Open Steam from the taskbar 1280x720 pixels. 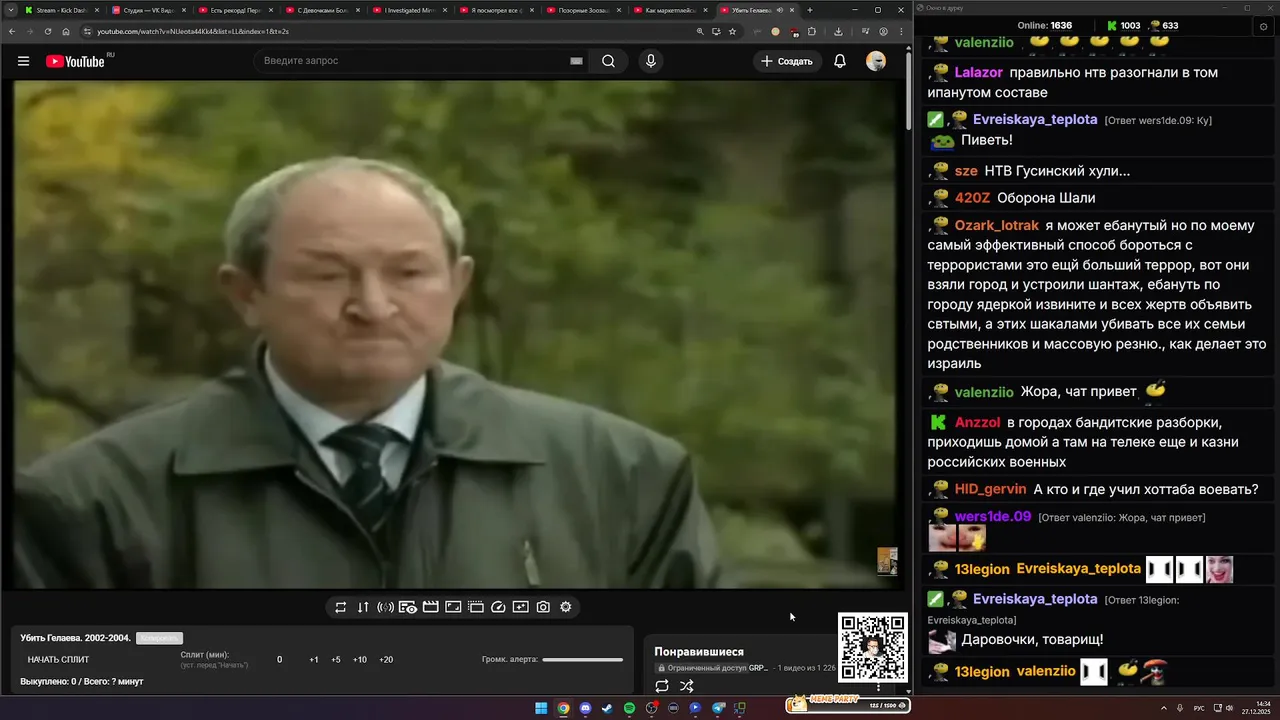pos(607,708)
